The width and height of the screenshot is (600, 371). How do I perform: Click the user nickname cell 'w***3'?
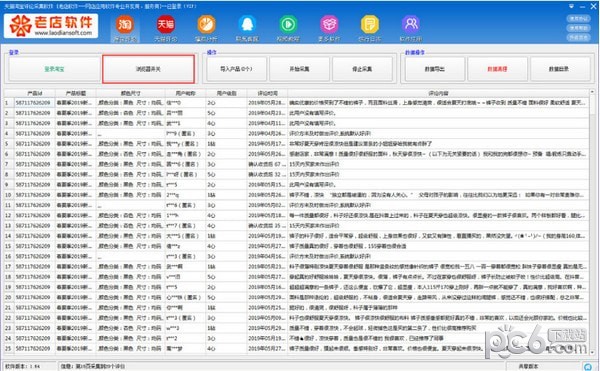click(185, 328)
